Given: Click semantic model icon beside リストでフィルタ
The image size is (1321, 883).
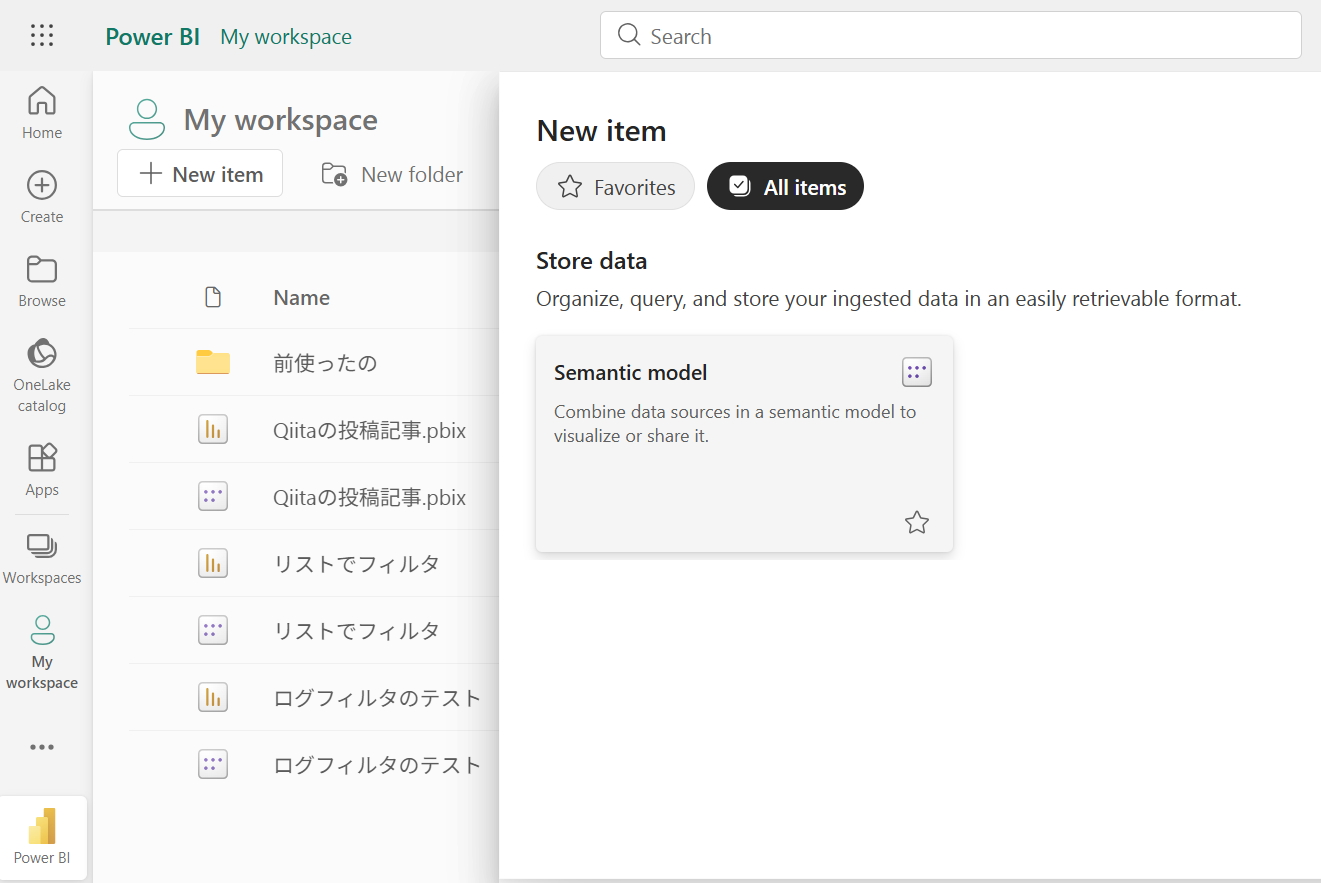Looking at the screenshot, I should click(x=213, y=630).
